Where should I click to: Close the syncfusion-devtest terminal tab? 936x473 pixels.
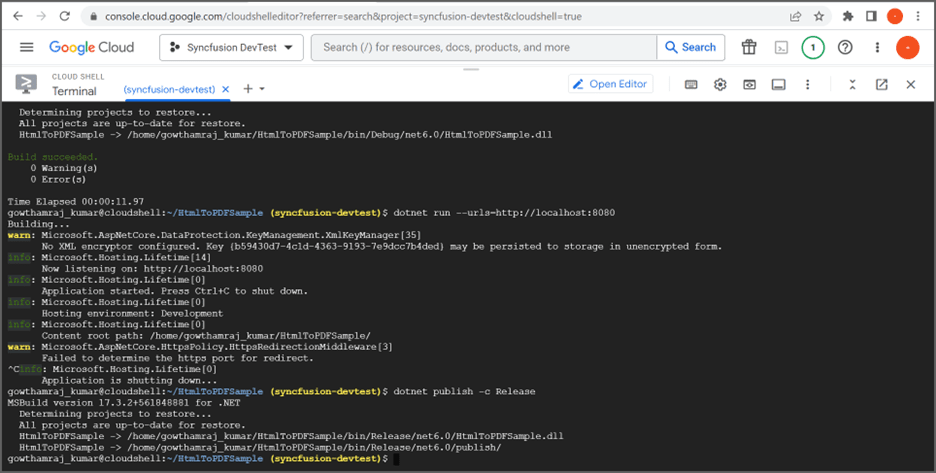coord(226,90)
